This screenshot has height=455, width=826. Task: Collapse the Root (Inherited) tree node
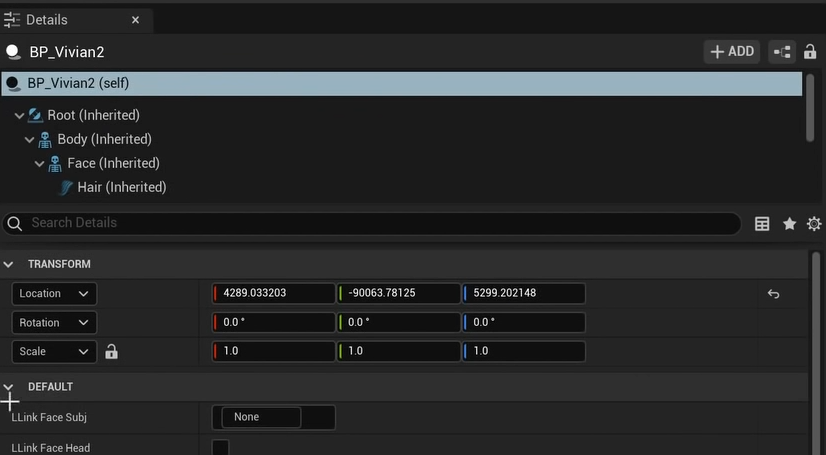tap(19, 115)
